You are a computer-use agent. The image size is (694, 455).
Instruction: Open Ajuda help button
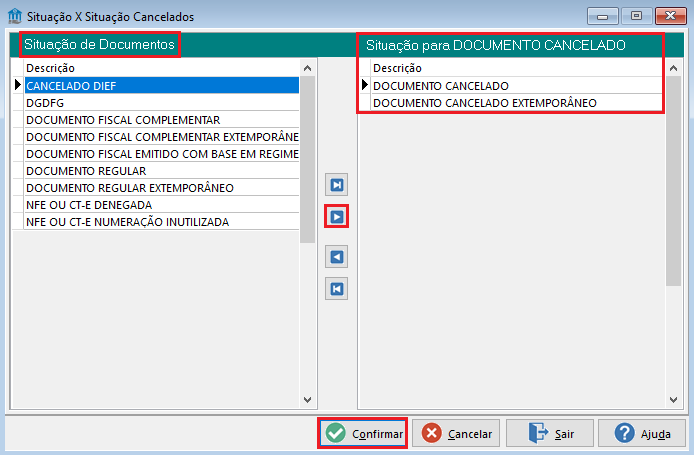coord(642,433)
